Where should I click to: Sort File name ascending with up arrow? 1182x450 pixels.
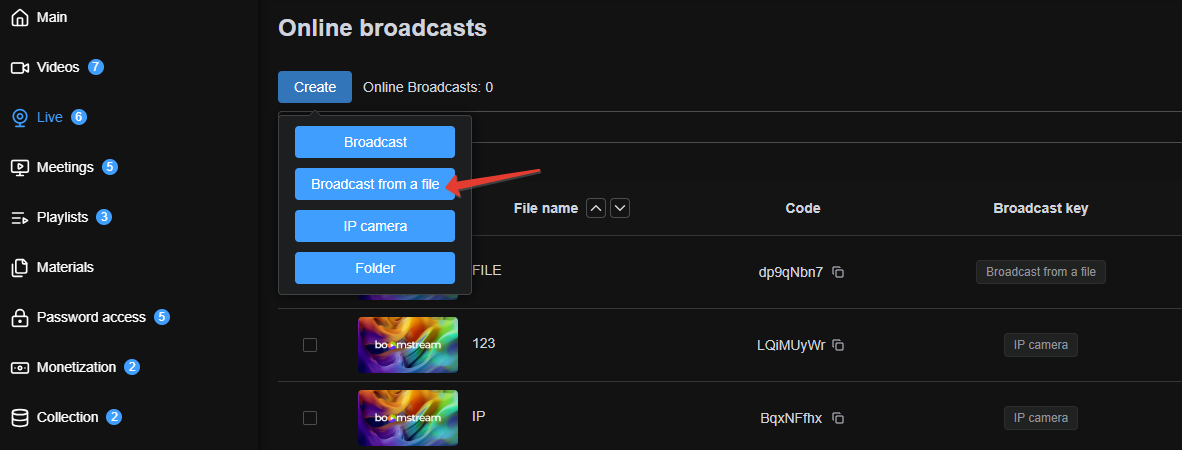click(x=596, y=208)
